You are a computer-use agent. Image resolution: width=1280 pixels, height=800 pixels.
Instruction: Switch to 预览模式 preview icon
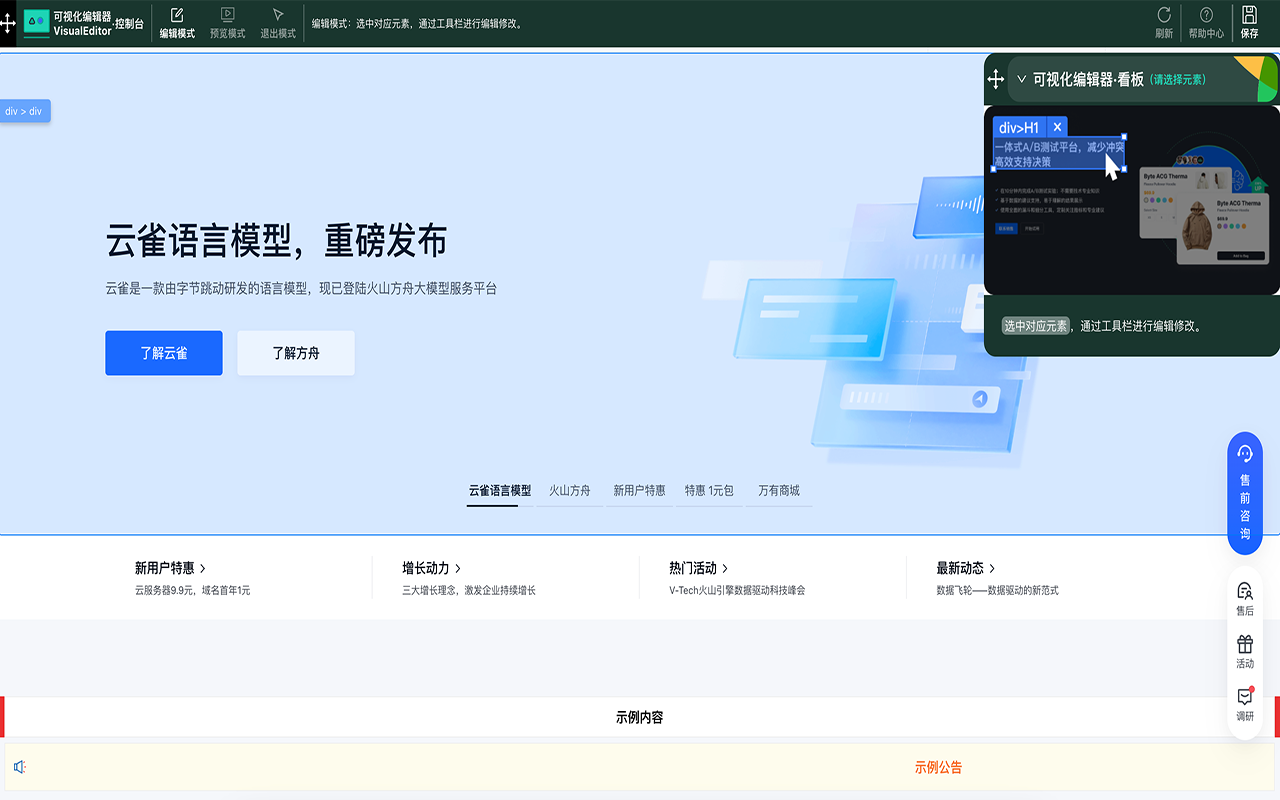[x=227, y=15]
